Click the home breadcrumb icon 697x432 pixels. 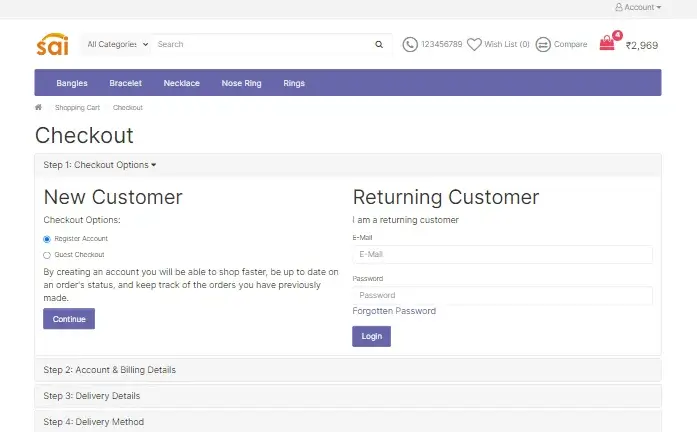tap(39, 107)
